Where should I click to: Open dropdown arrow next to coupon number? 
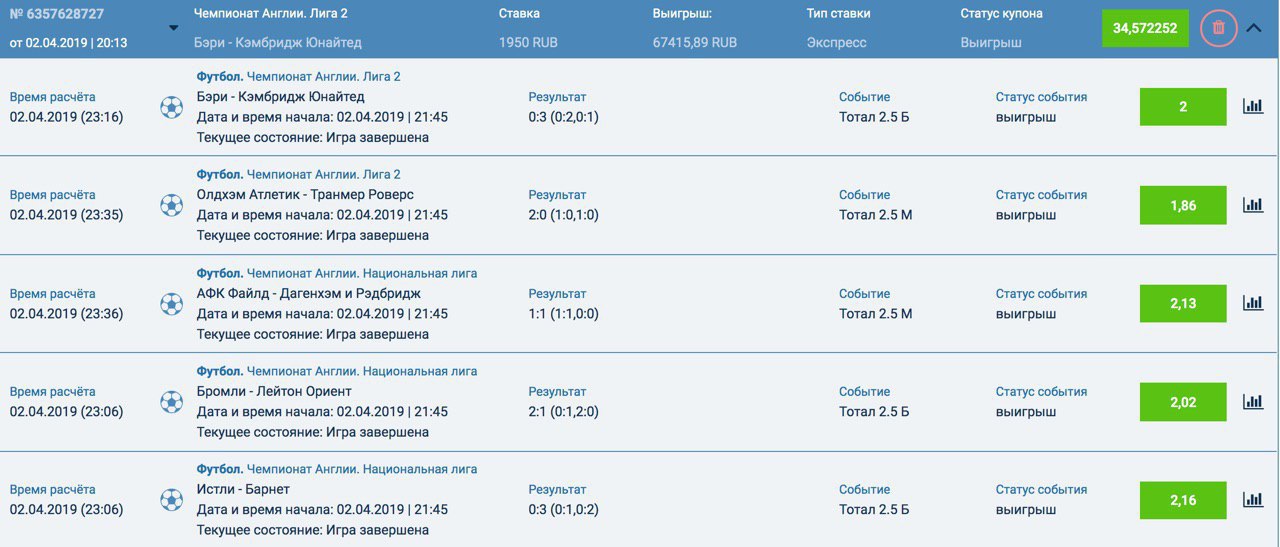[x=174, y=28]
